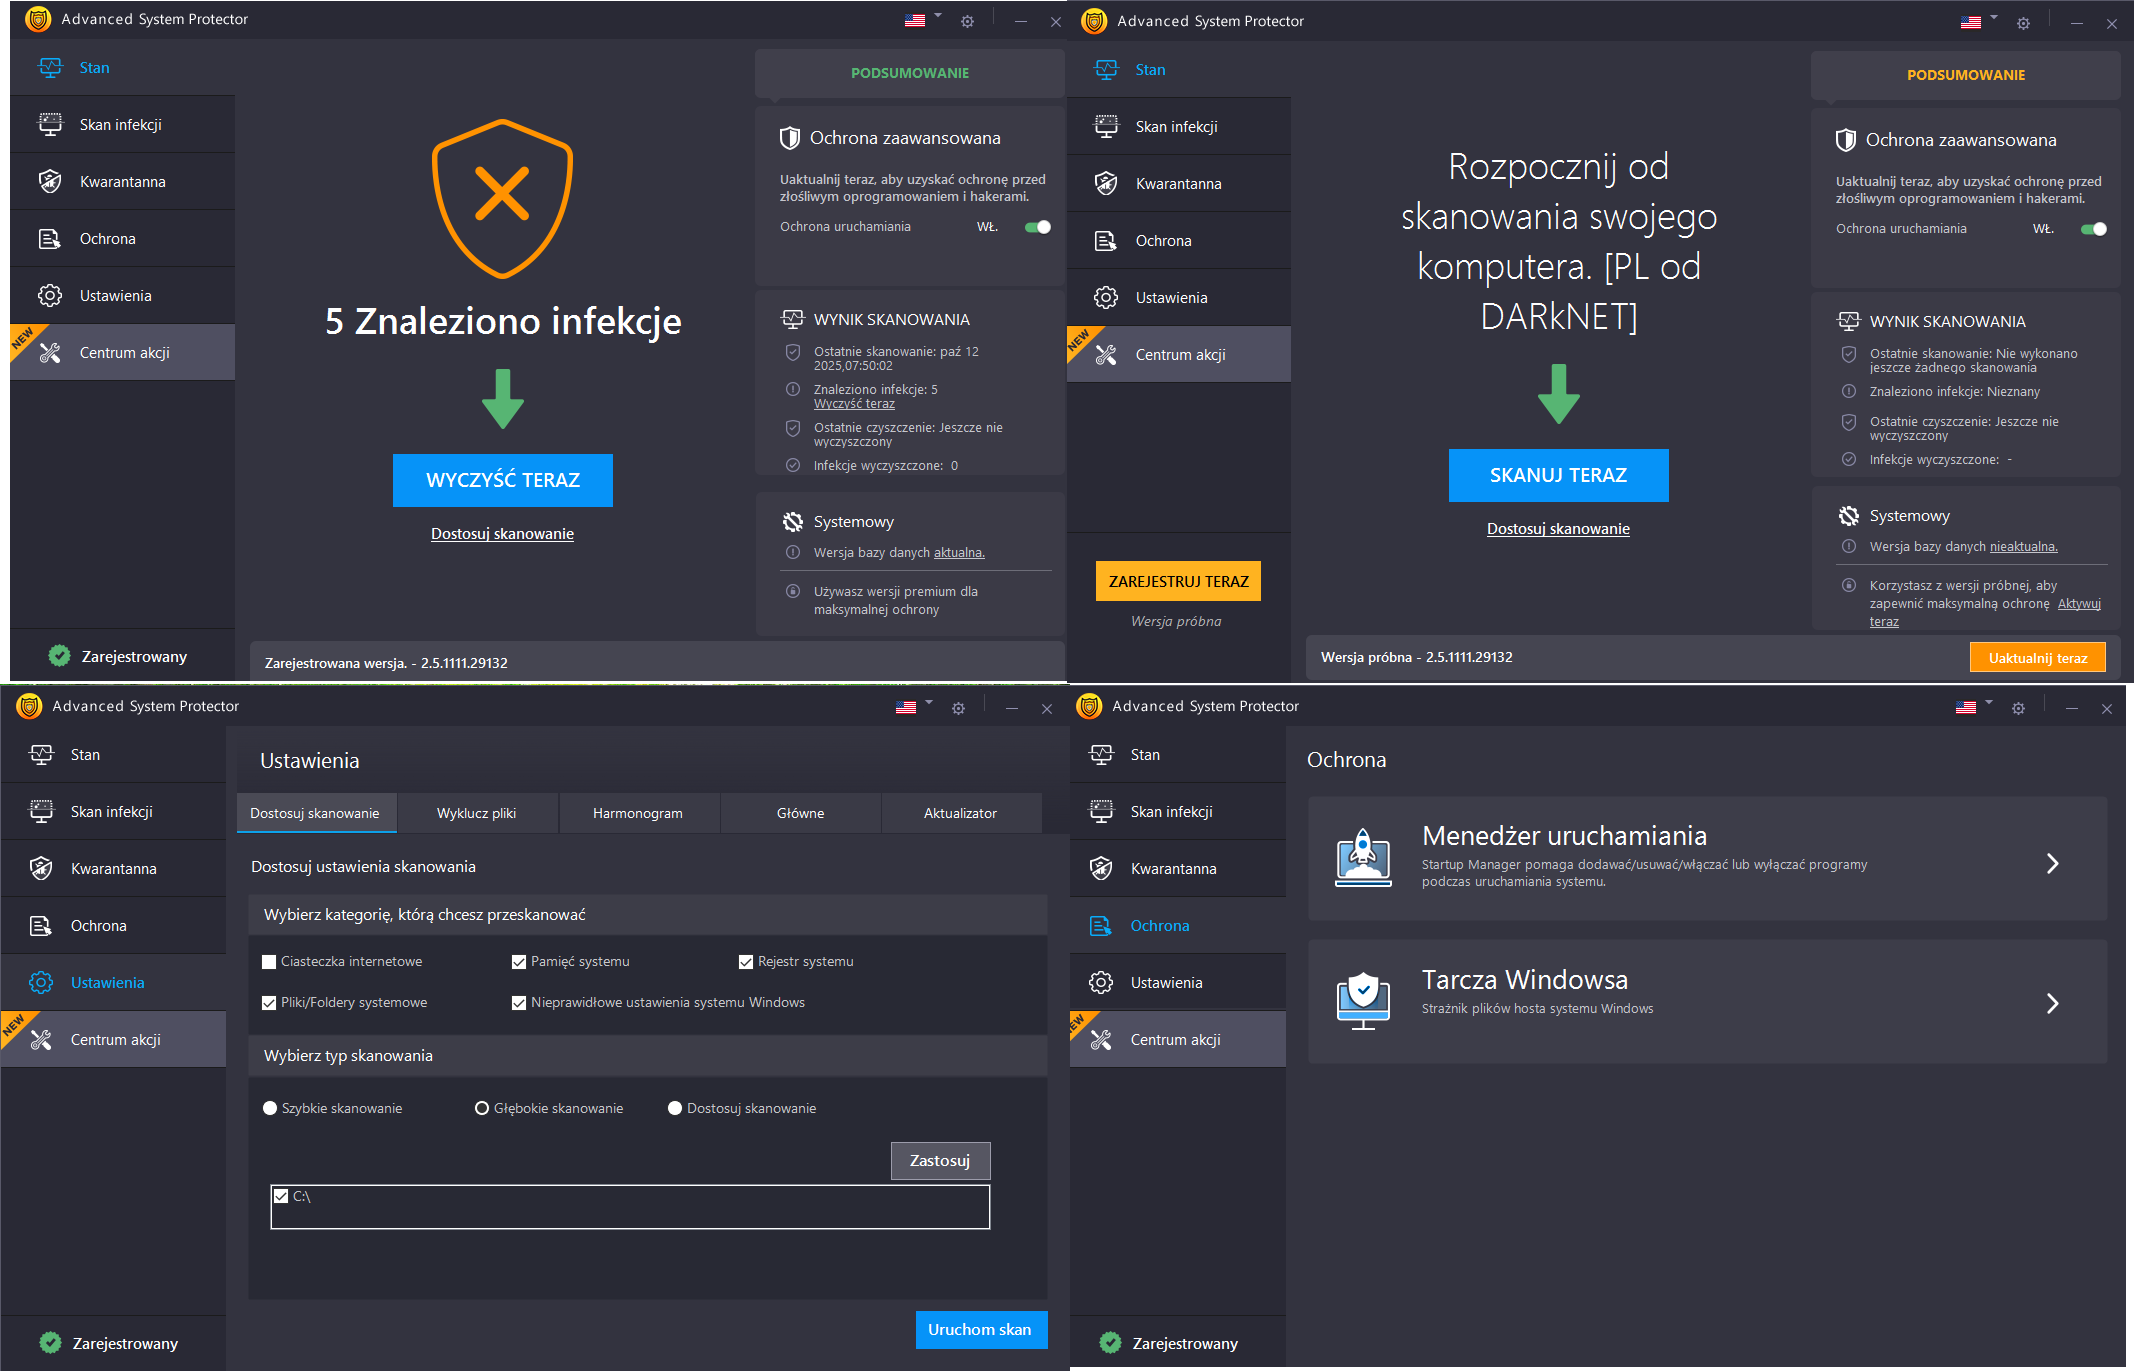Select the Szybkie skanowanie radio button
The image size is (2134, 1371).
[x=270, y=1108]
